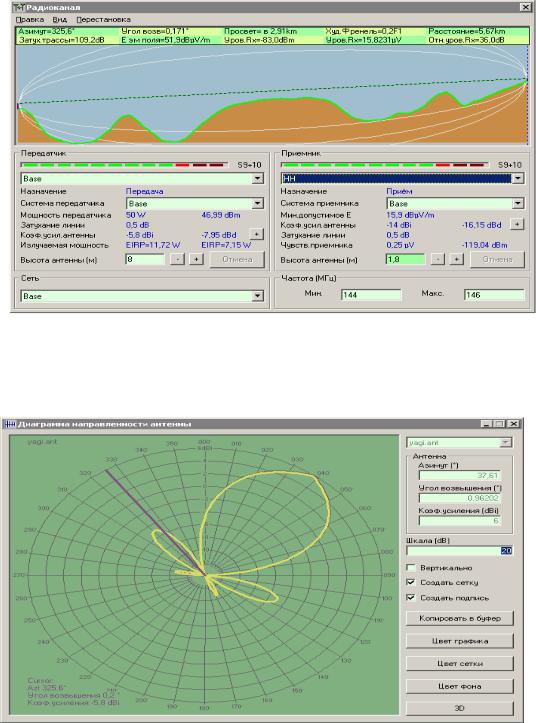Minimize the antenna diagram window
Image resolution: width=536 pixels, height=723 pixels.
(486, 424)
